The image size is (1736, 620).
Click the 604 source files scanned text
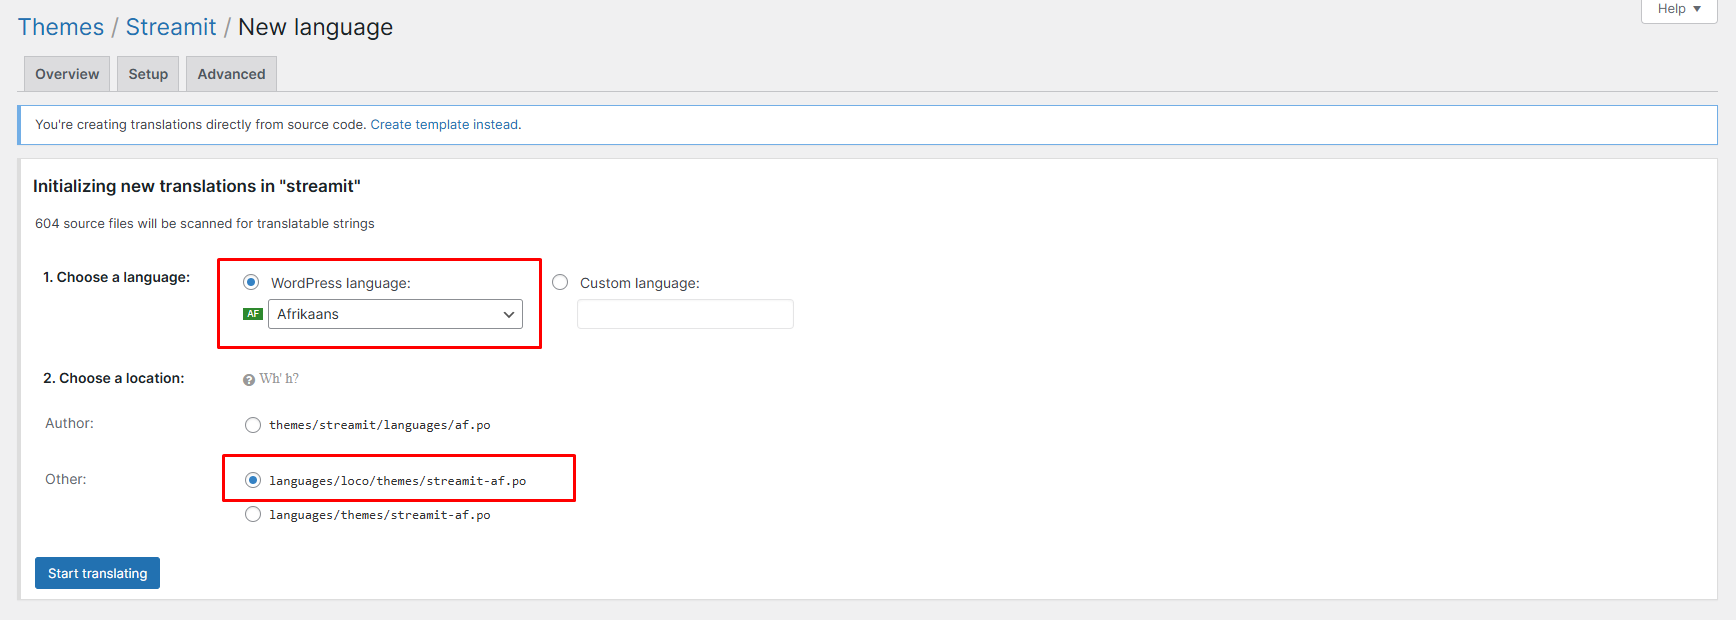point(205,224)
